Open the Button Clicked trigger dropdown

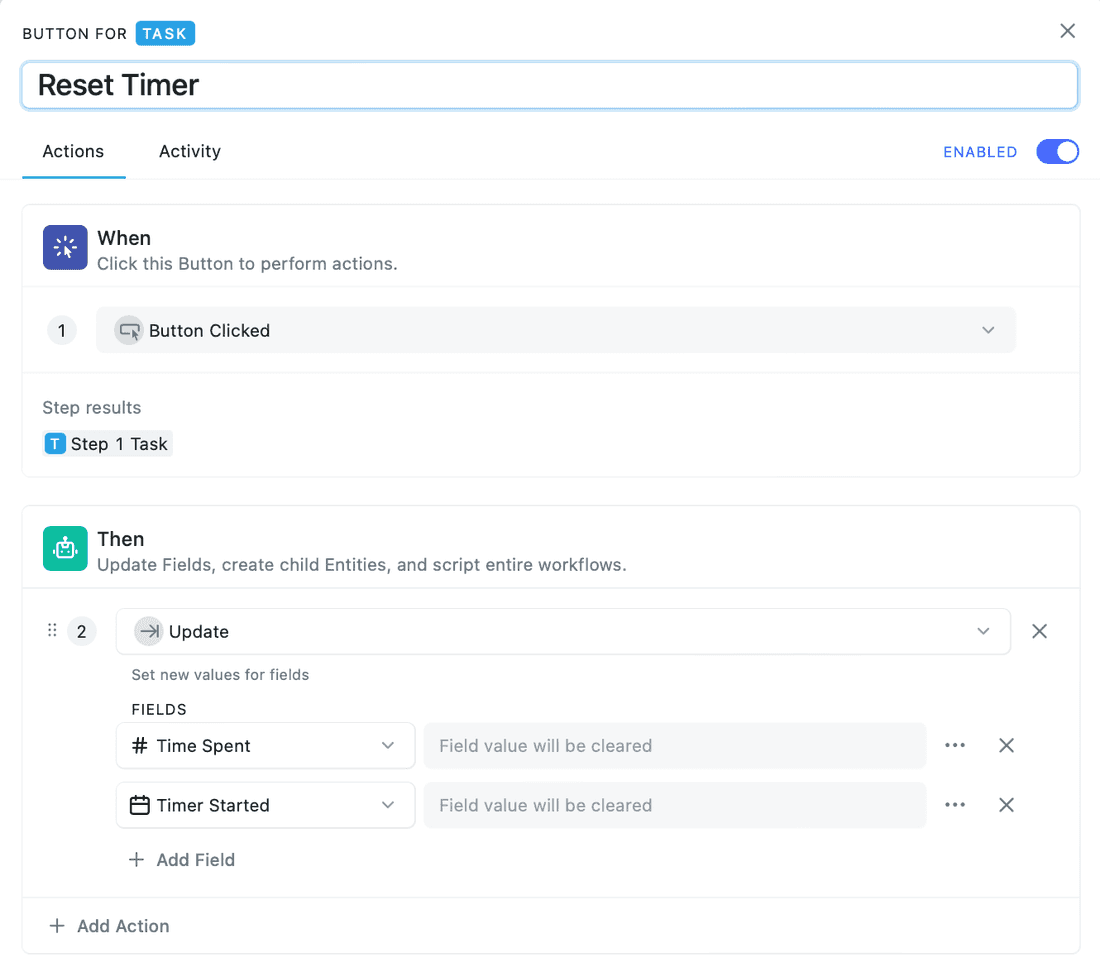click(555, 330)
